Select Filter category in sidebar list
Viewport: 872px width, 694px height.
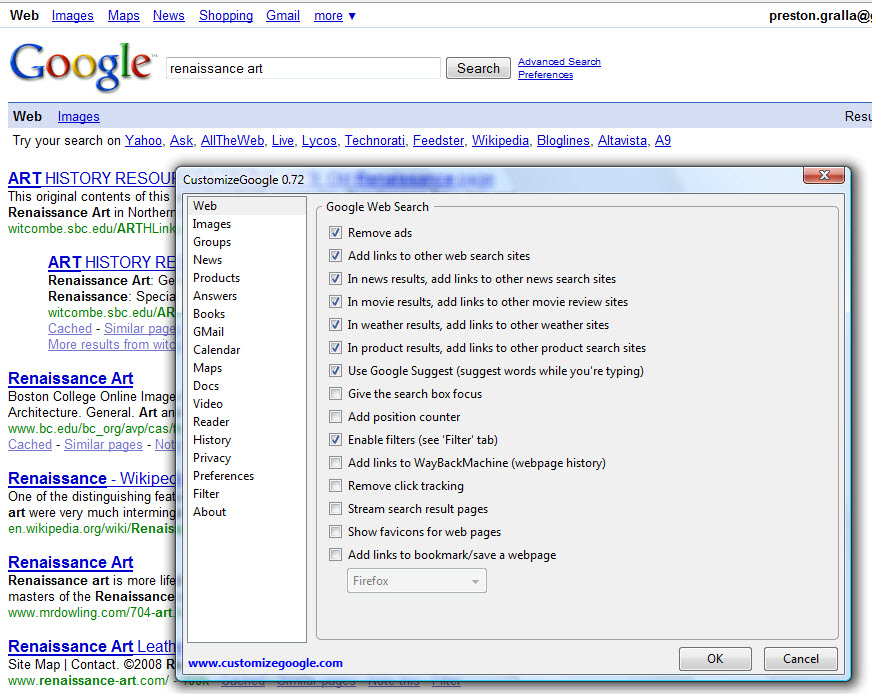pyautogui.click(x=206, y=494)
